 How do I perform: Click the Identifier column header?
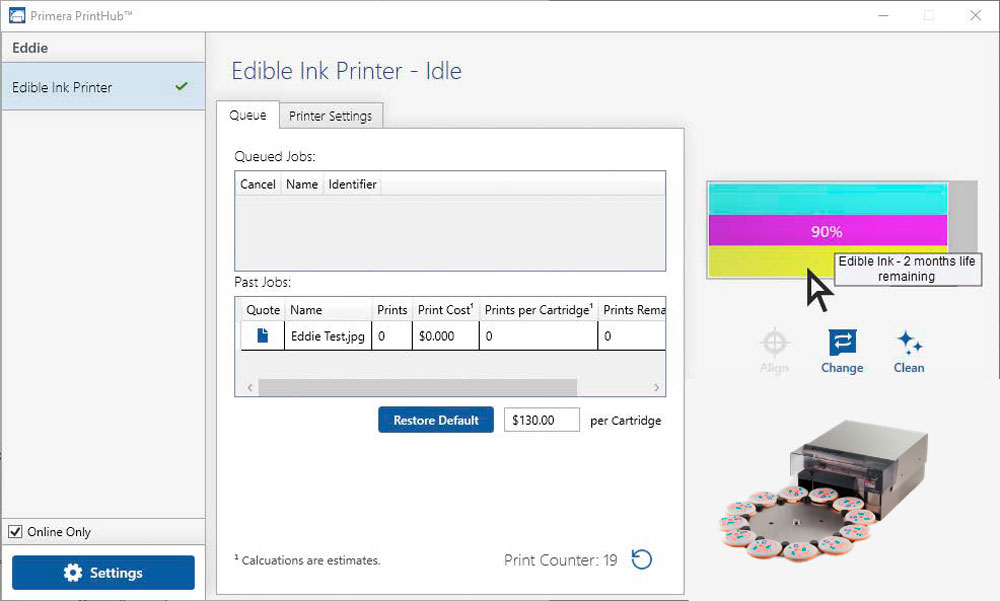tap(352, 184)
